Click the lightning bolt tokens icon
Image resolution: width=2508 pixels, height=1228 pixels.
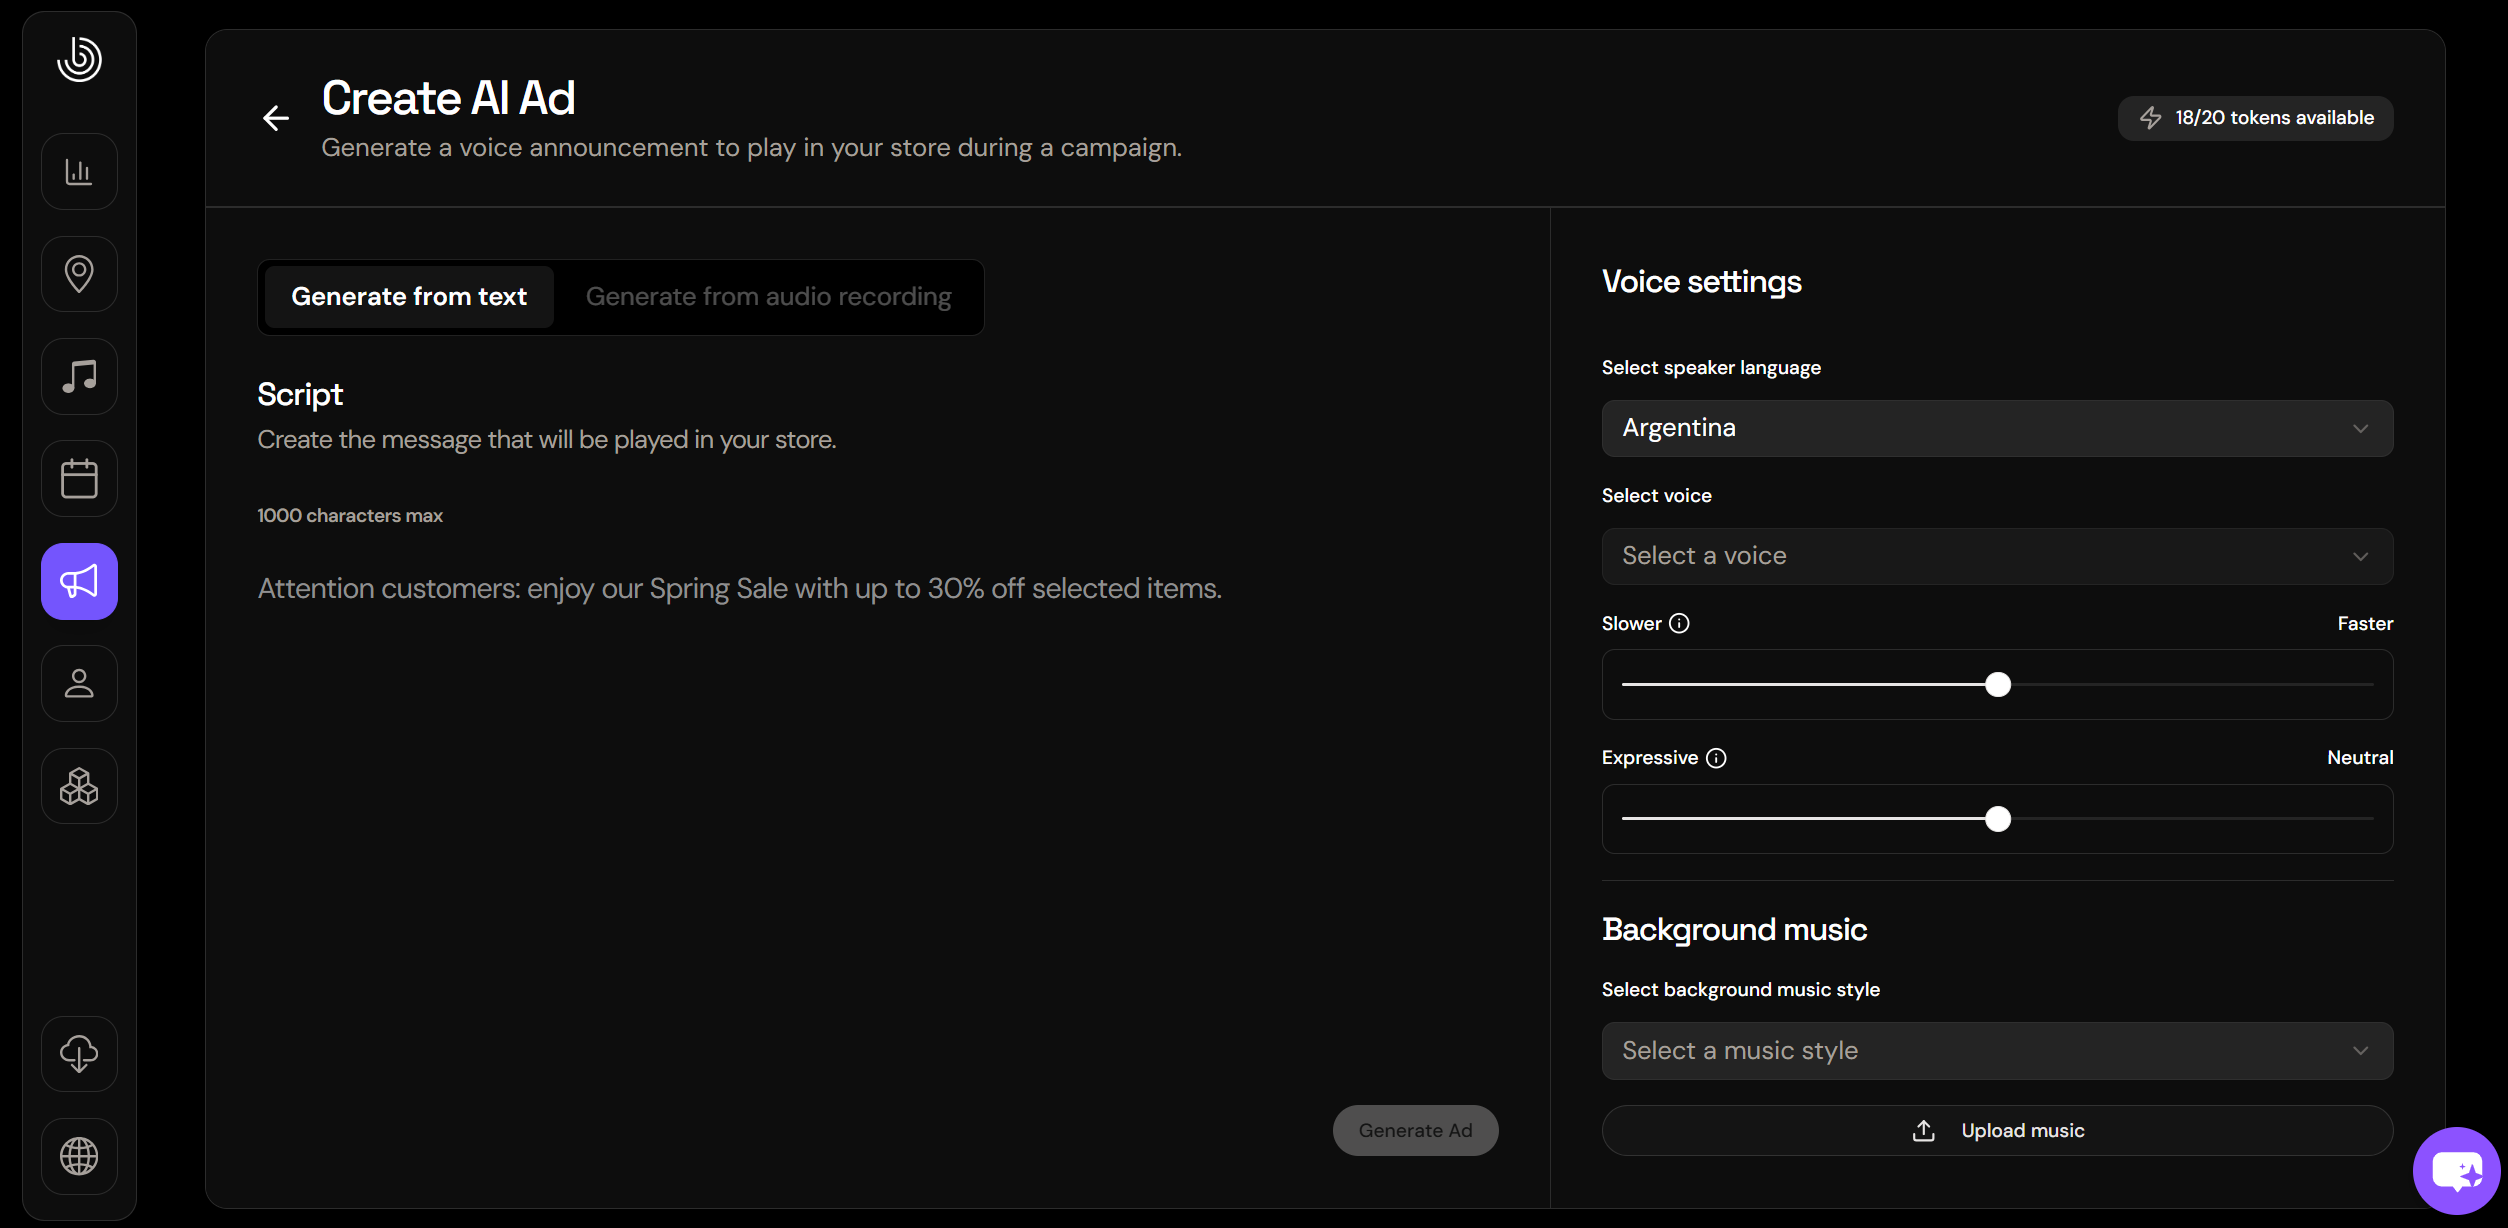click(2151, 118)
